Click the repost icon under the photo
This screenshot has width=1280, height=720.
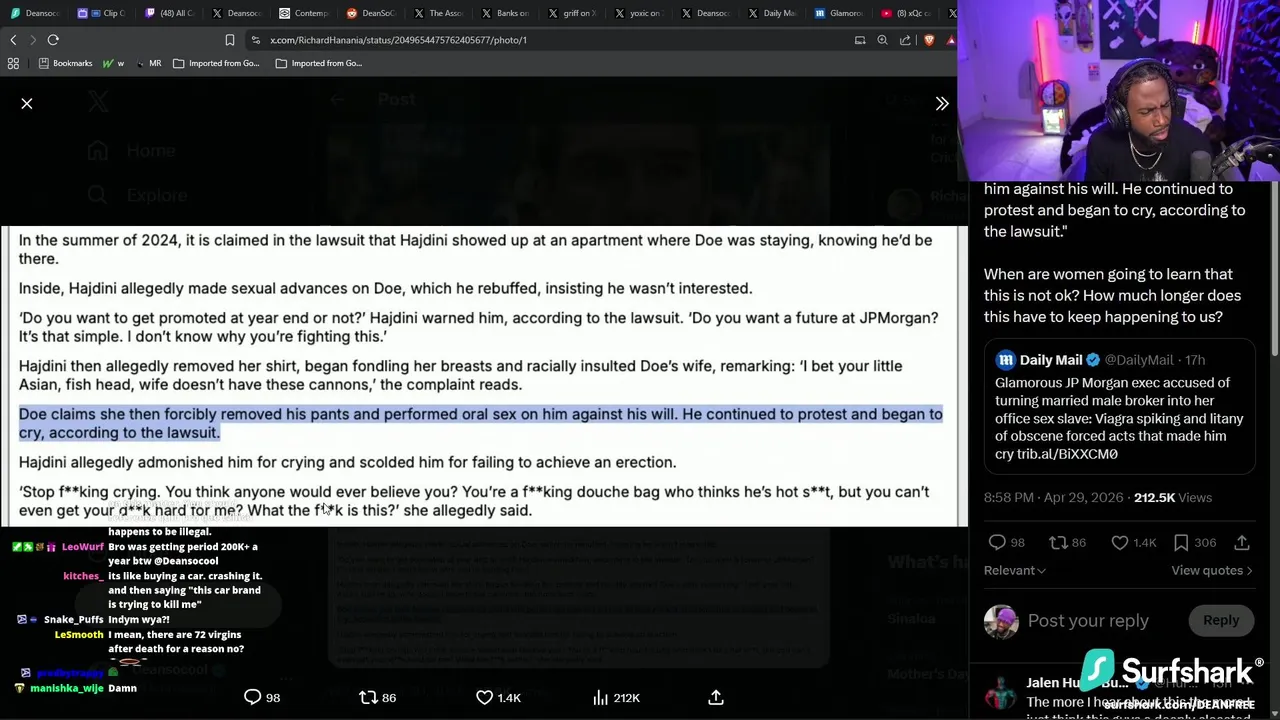tap(368, 697)
